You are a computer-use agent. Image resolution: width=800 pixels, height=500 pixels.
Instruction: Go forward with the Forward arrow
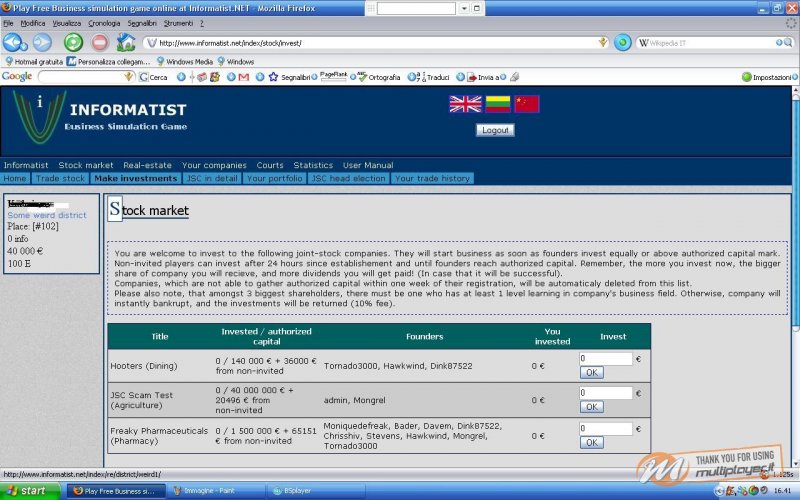pyautogui.click(x=42, y=42)
